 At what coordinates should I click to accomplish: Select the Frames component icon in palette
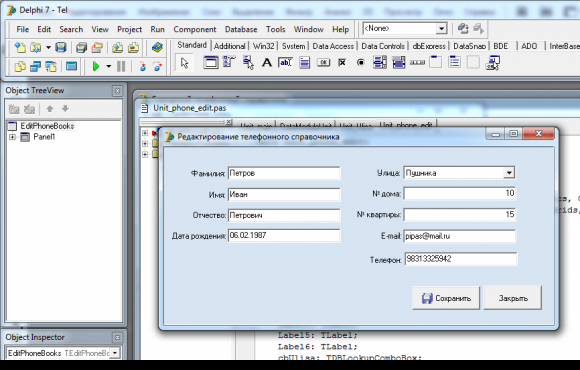pyautogui.click(x=210, y=63)
